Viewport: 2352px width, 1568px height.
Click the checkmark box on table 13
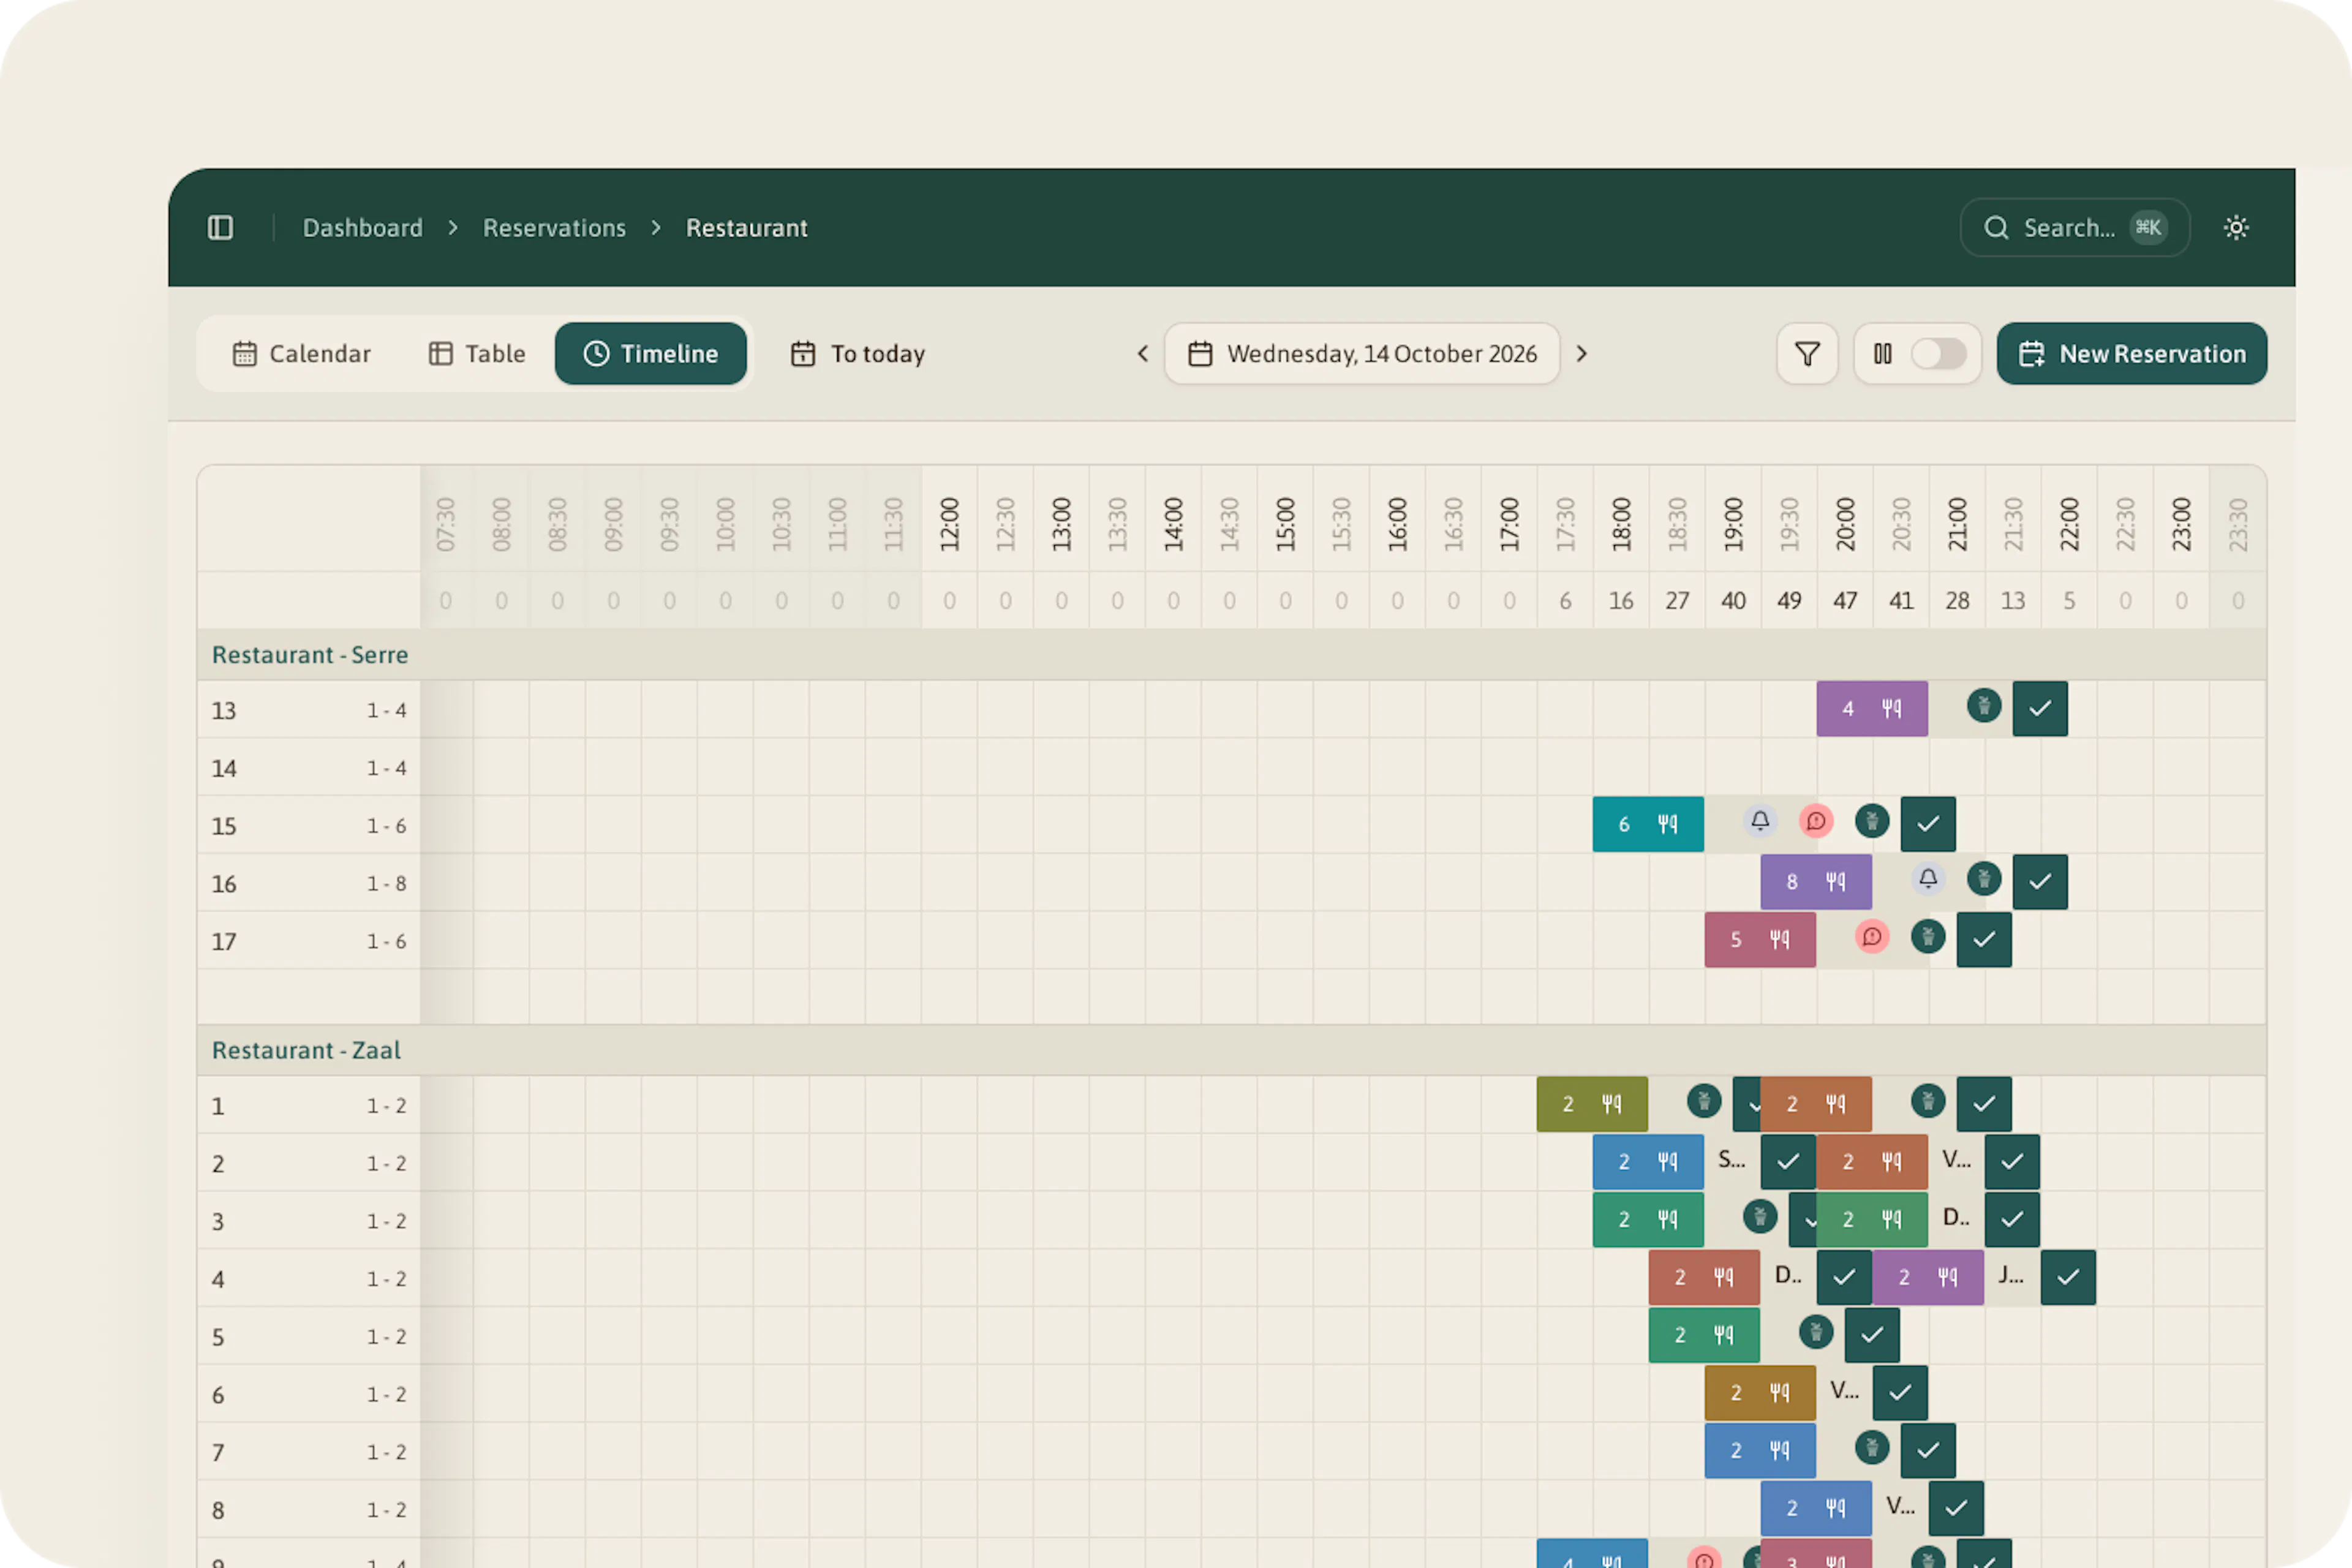coord(2040,709)
